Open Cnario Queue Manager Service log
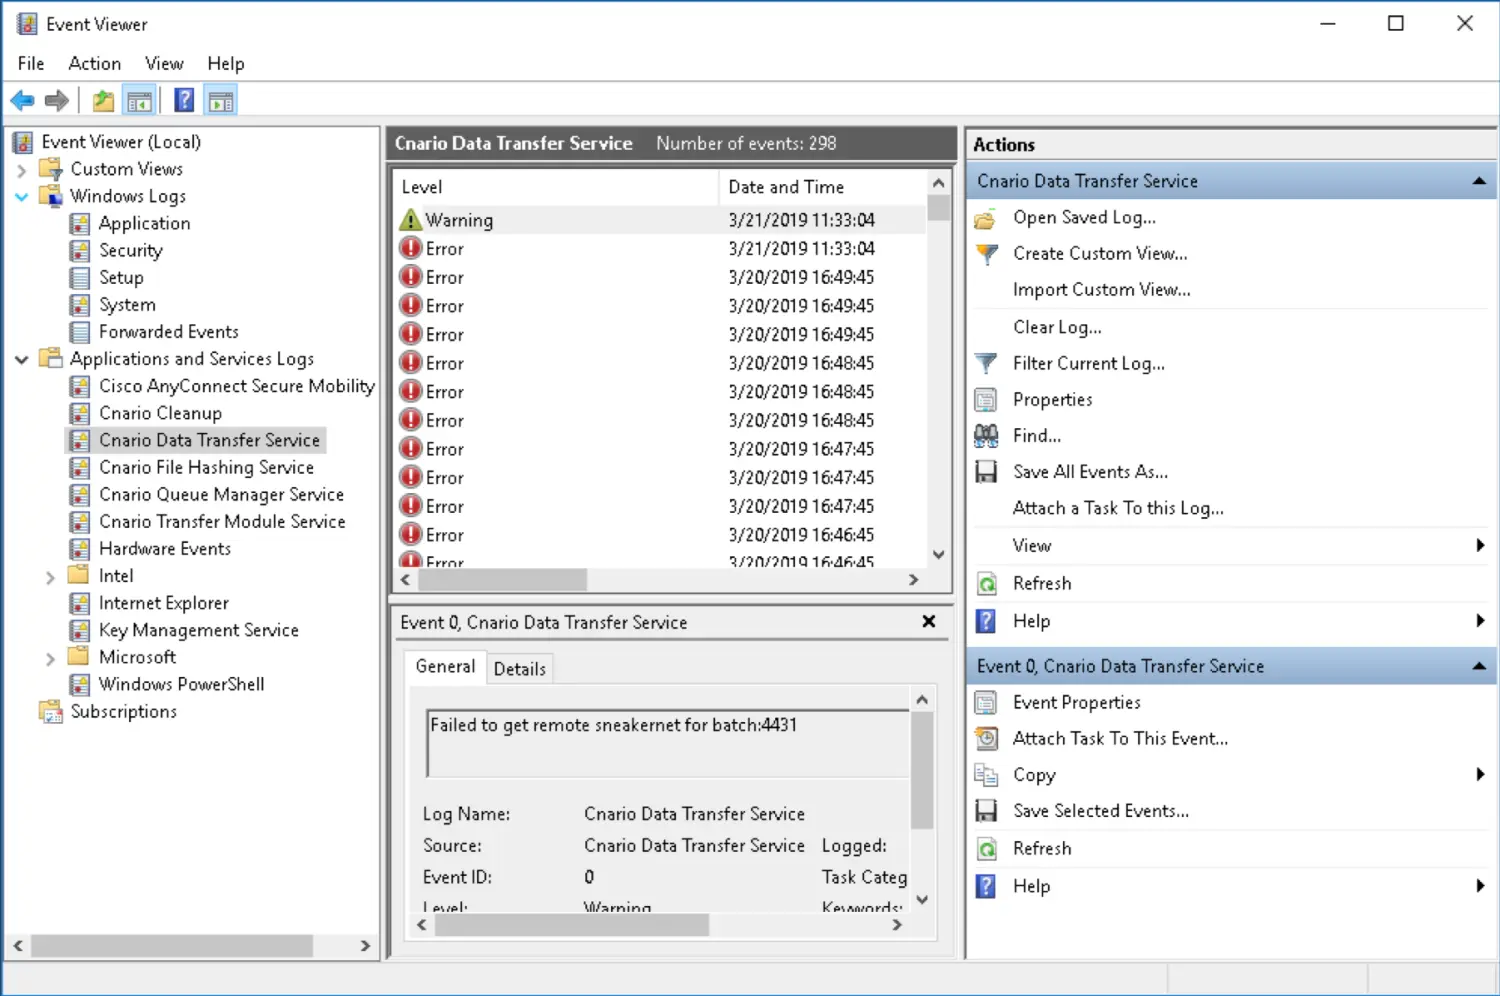This screenshot has height=996, width=1500. (221, 494)
